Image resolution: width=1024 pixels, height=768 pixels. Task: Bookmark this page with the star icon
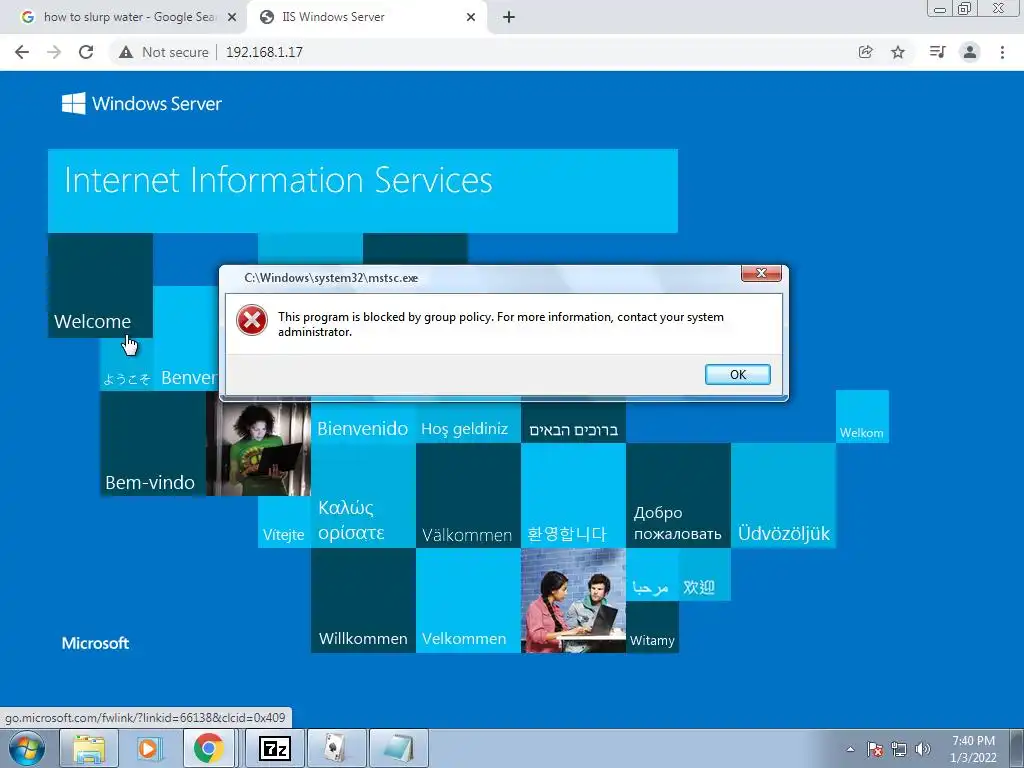[898, 52]
